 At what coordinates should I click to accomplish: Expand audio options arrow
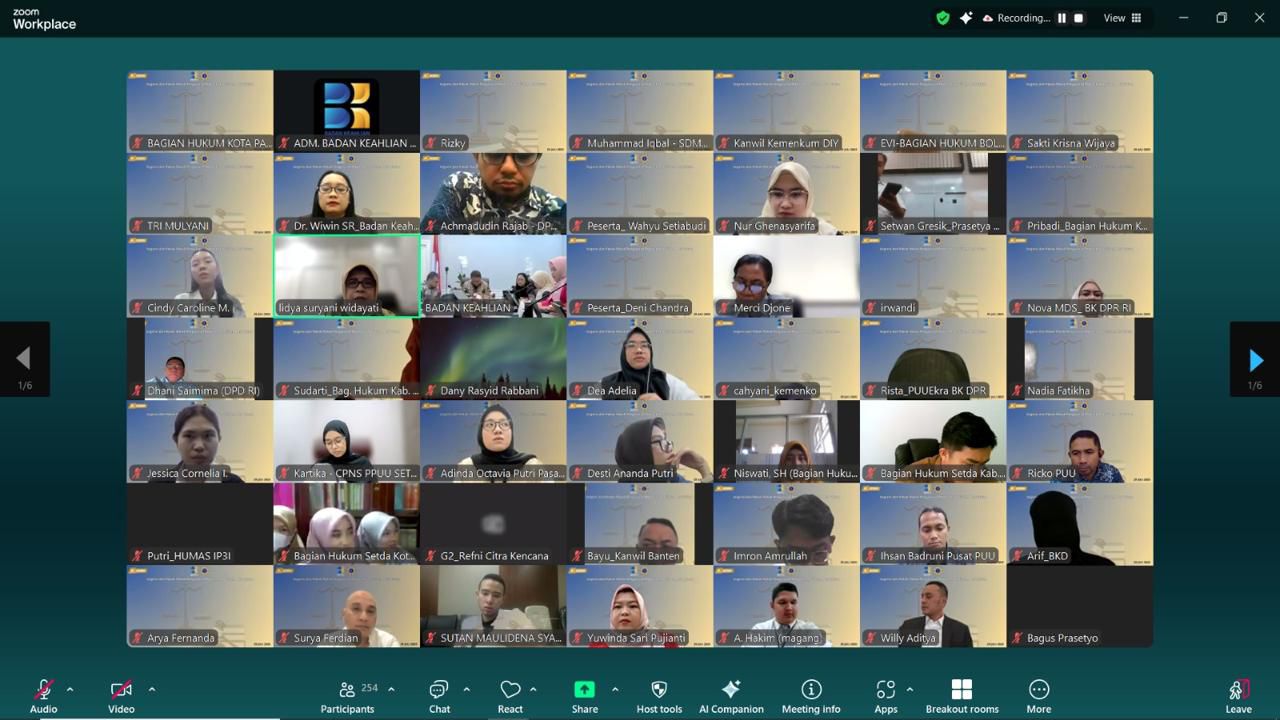[x=70, y=689]
